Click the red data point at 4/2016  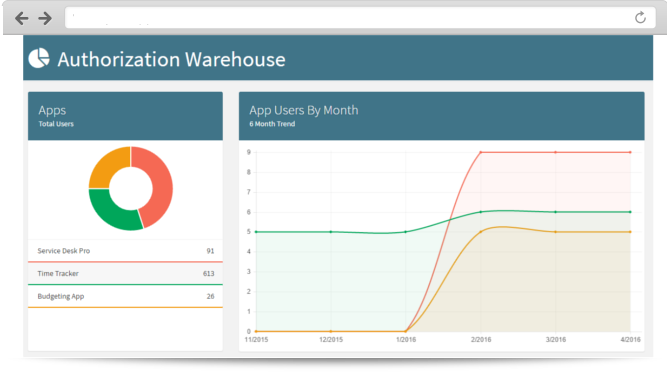coord(630,152)
